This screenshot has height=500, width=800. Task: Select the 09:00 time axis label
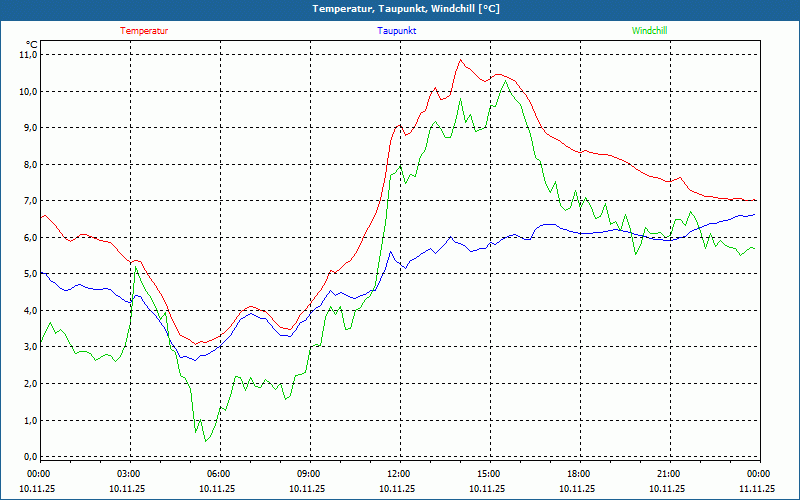(309, 474)
